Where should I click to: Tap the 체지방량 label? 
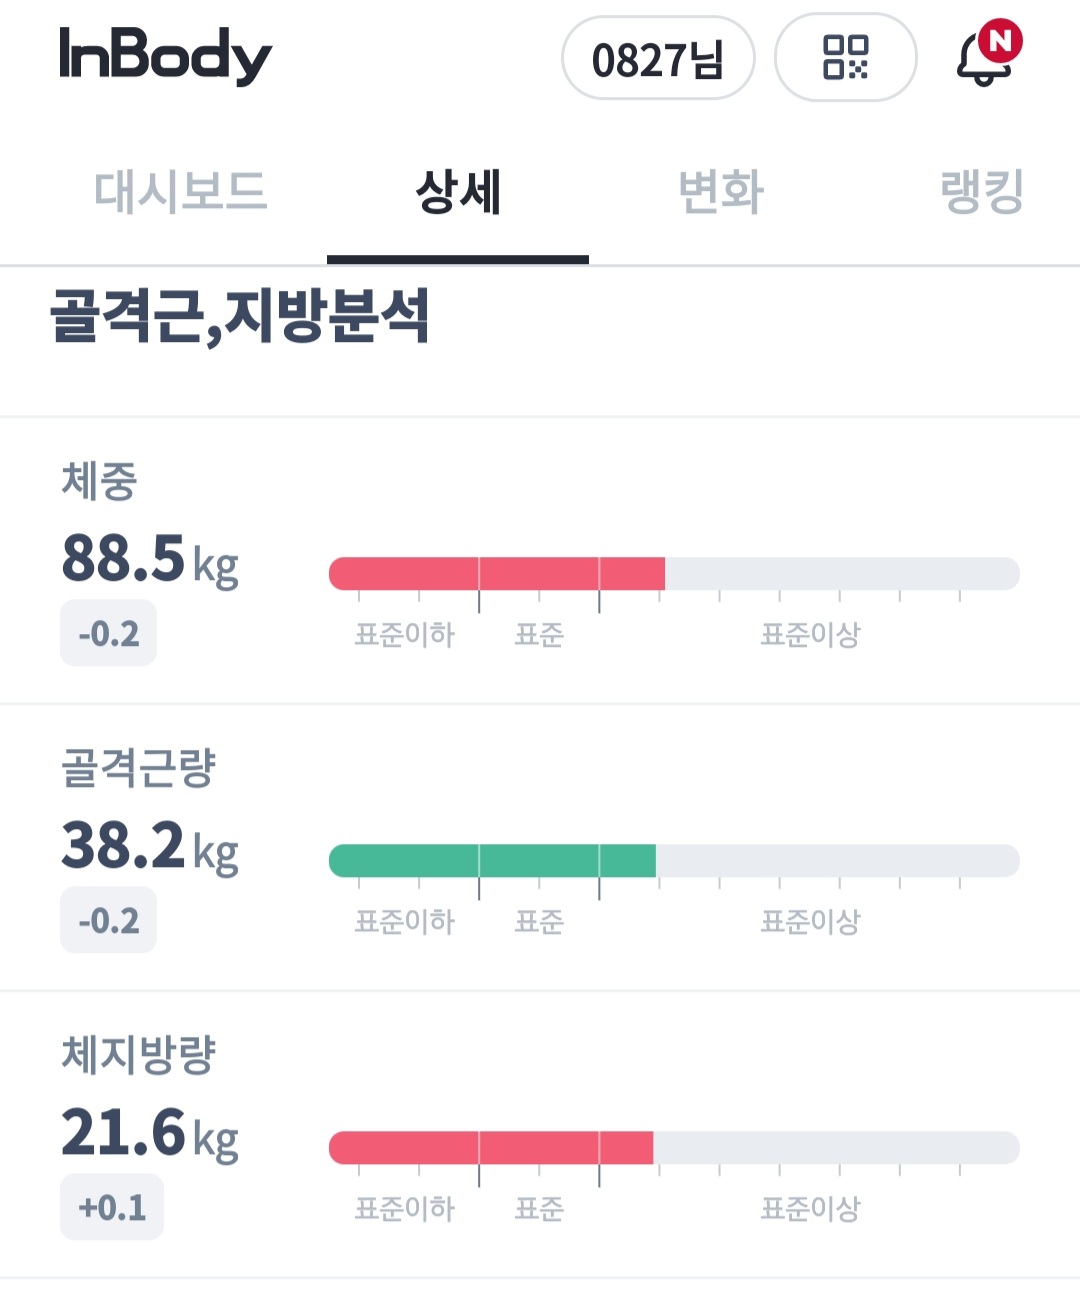click(139, 1054)
